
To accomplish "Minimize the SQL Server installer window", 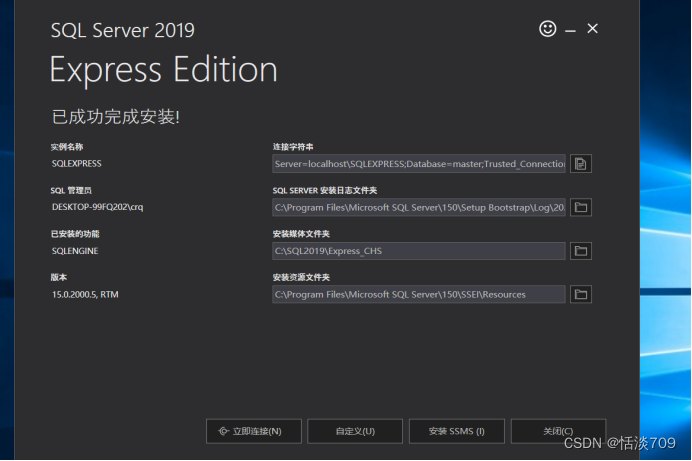I will point(570,30).
